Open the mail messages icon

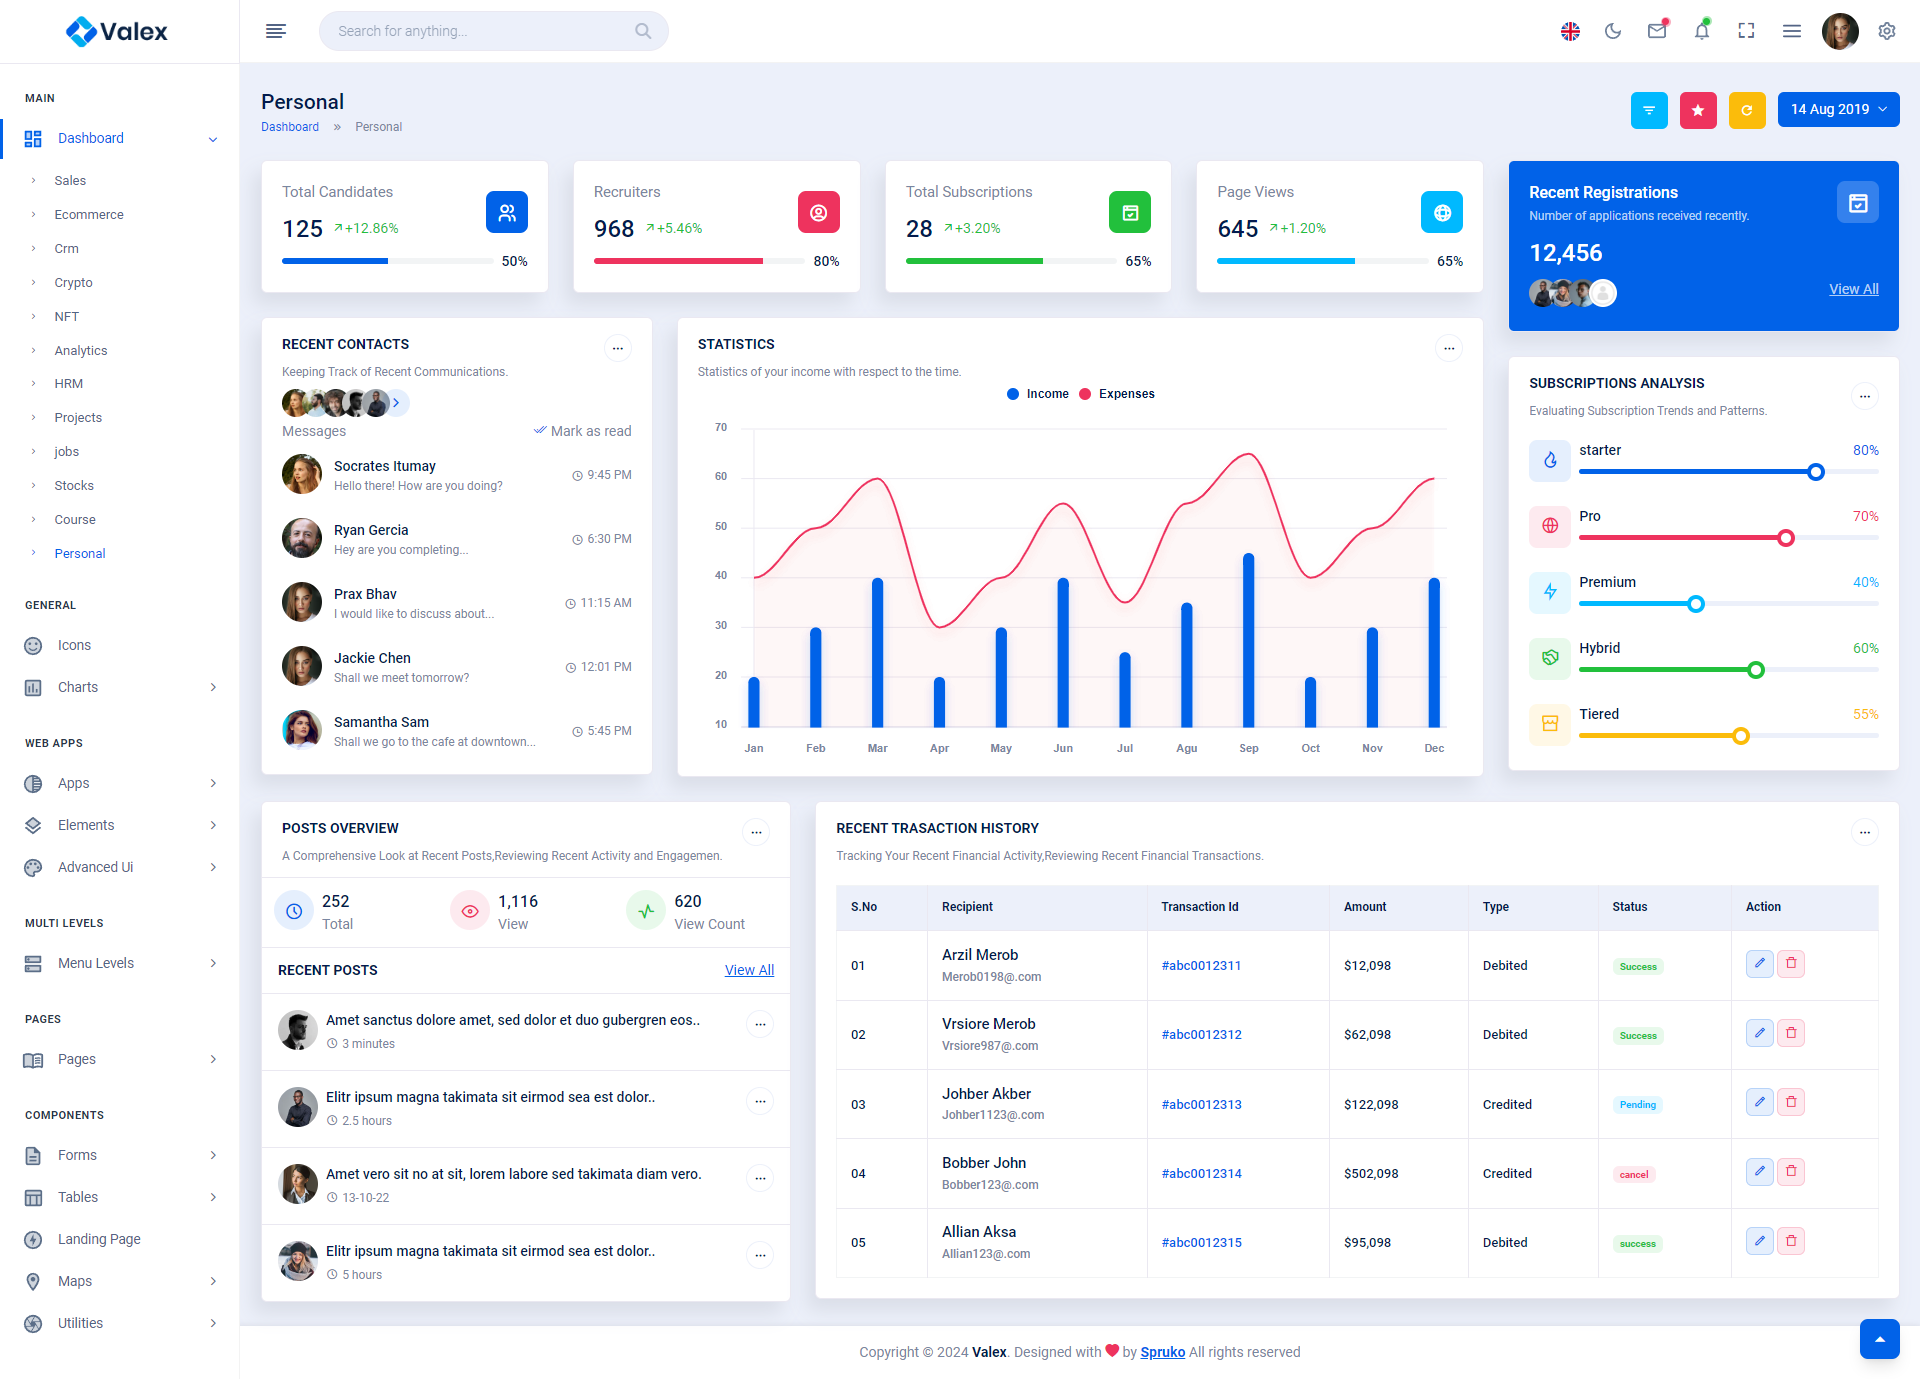[x=1657, y=31]
